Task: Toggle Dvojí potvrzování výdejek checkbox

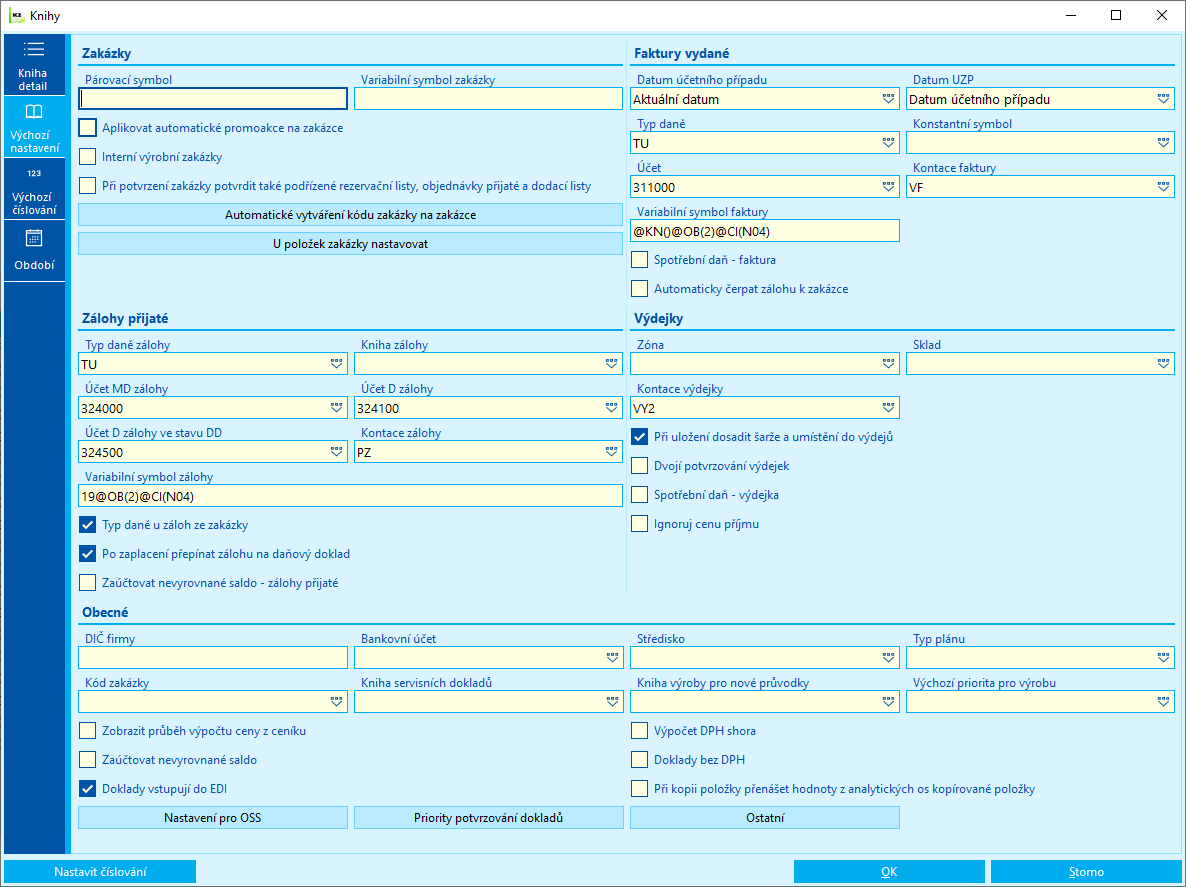Action: click(640, 466)
